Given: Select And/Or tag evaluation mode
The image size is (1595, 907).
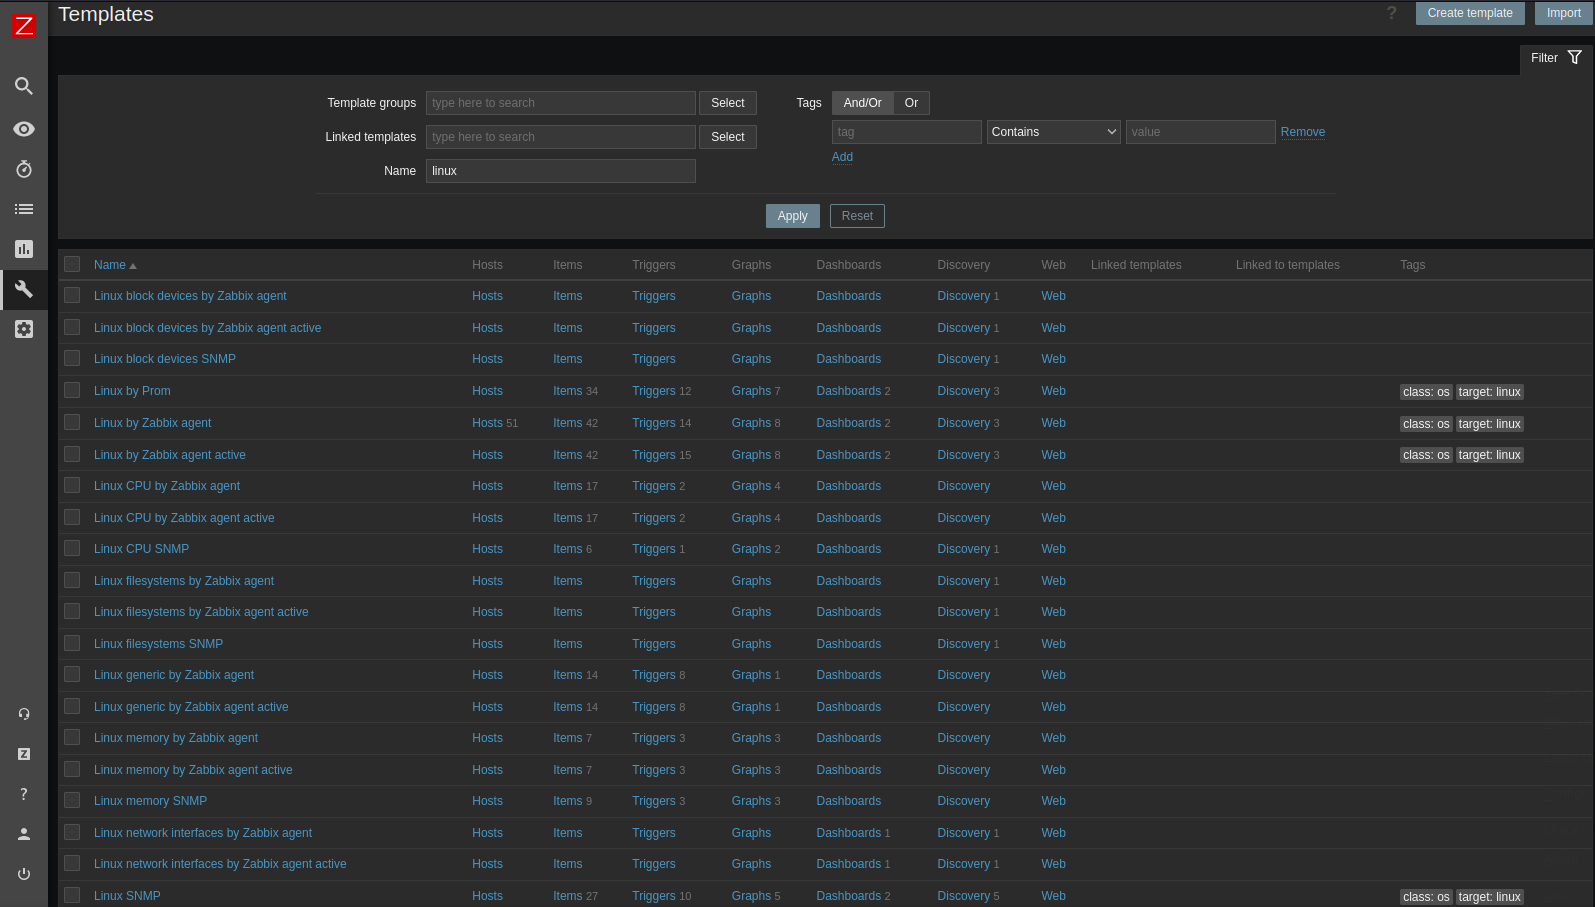Looking at the screenshot, I should coord(862,103).
